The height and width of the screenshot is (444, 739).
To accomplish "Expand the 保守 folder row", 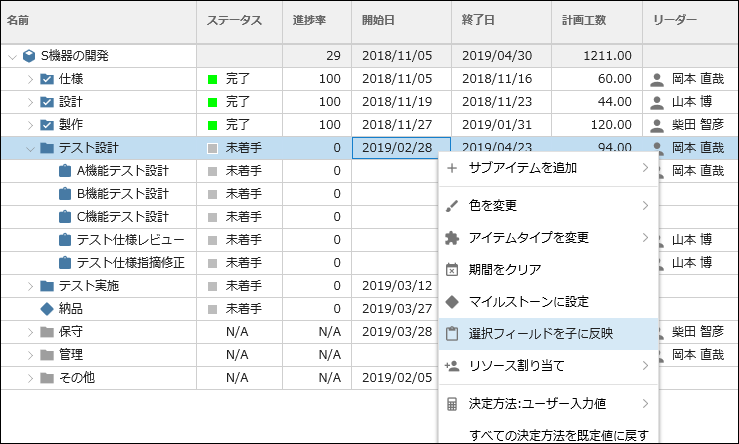I will (31, 332).
